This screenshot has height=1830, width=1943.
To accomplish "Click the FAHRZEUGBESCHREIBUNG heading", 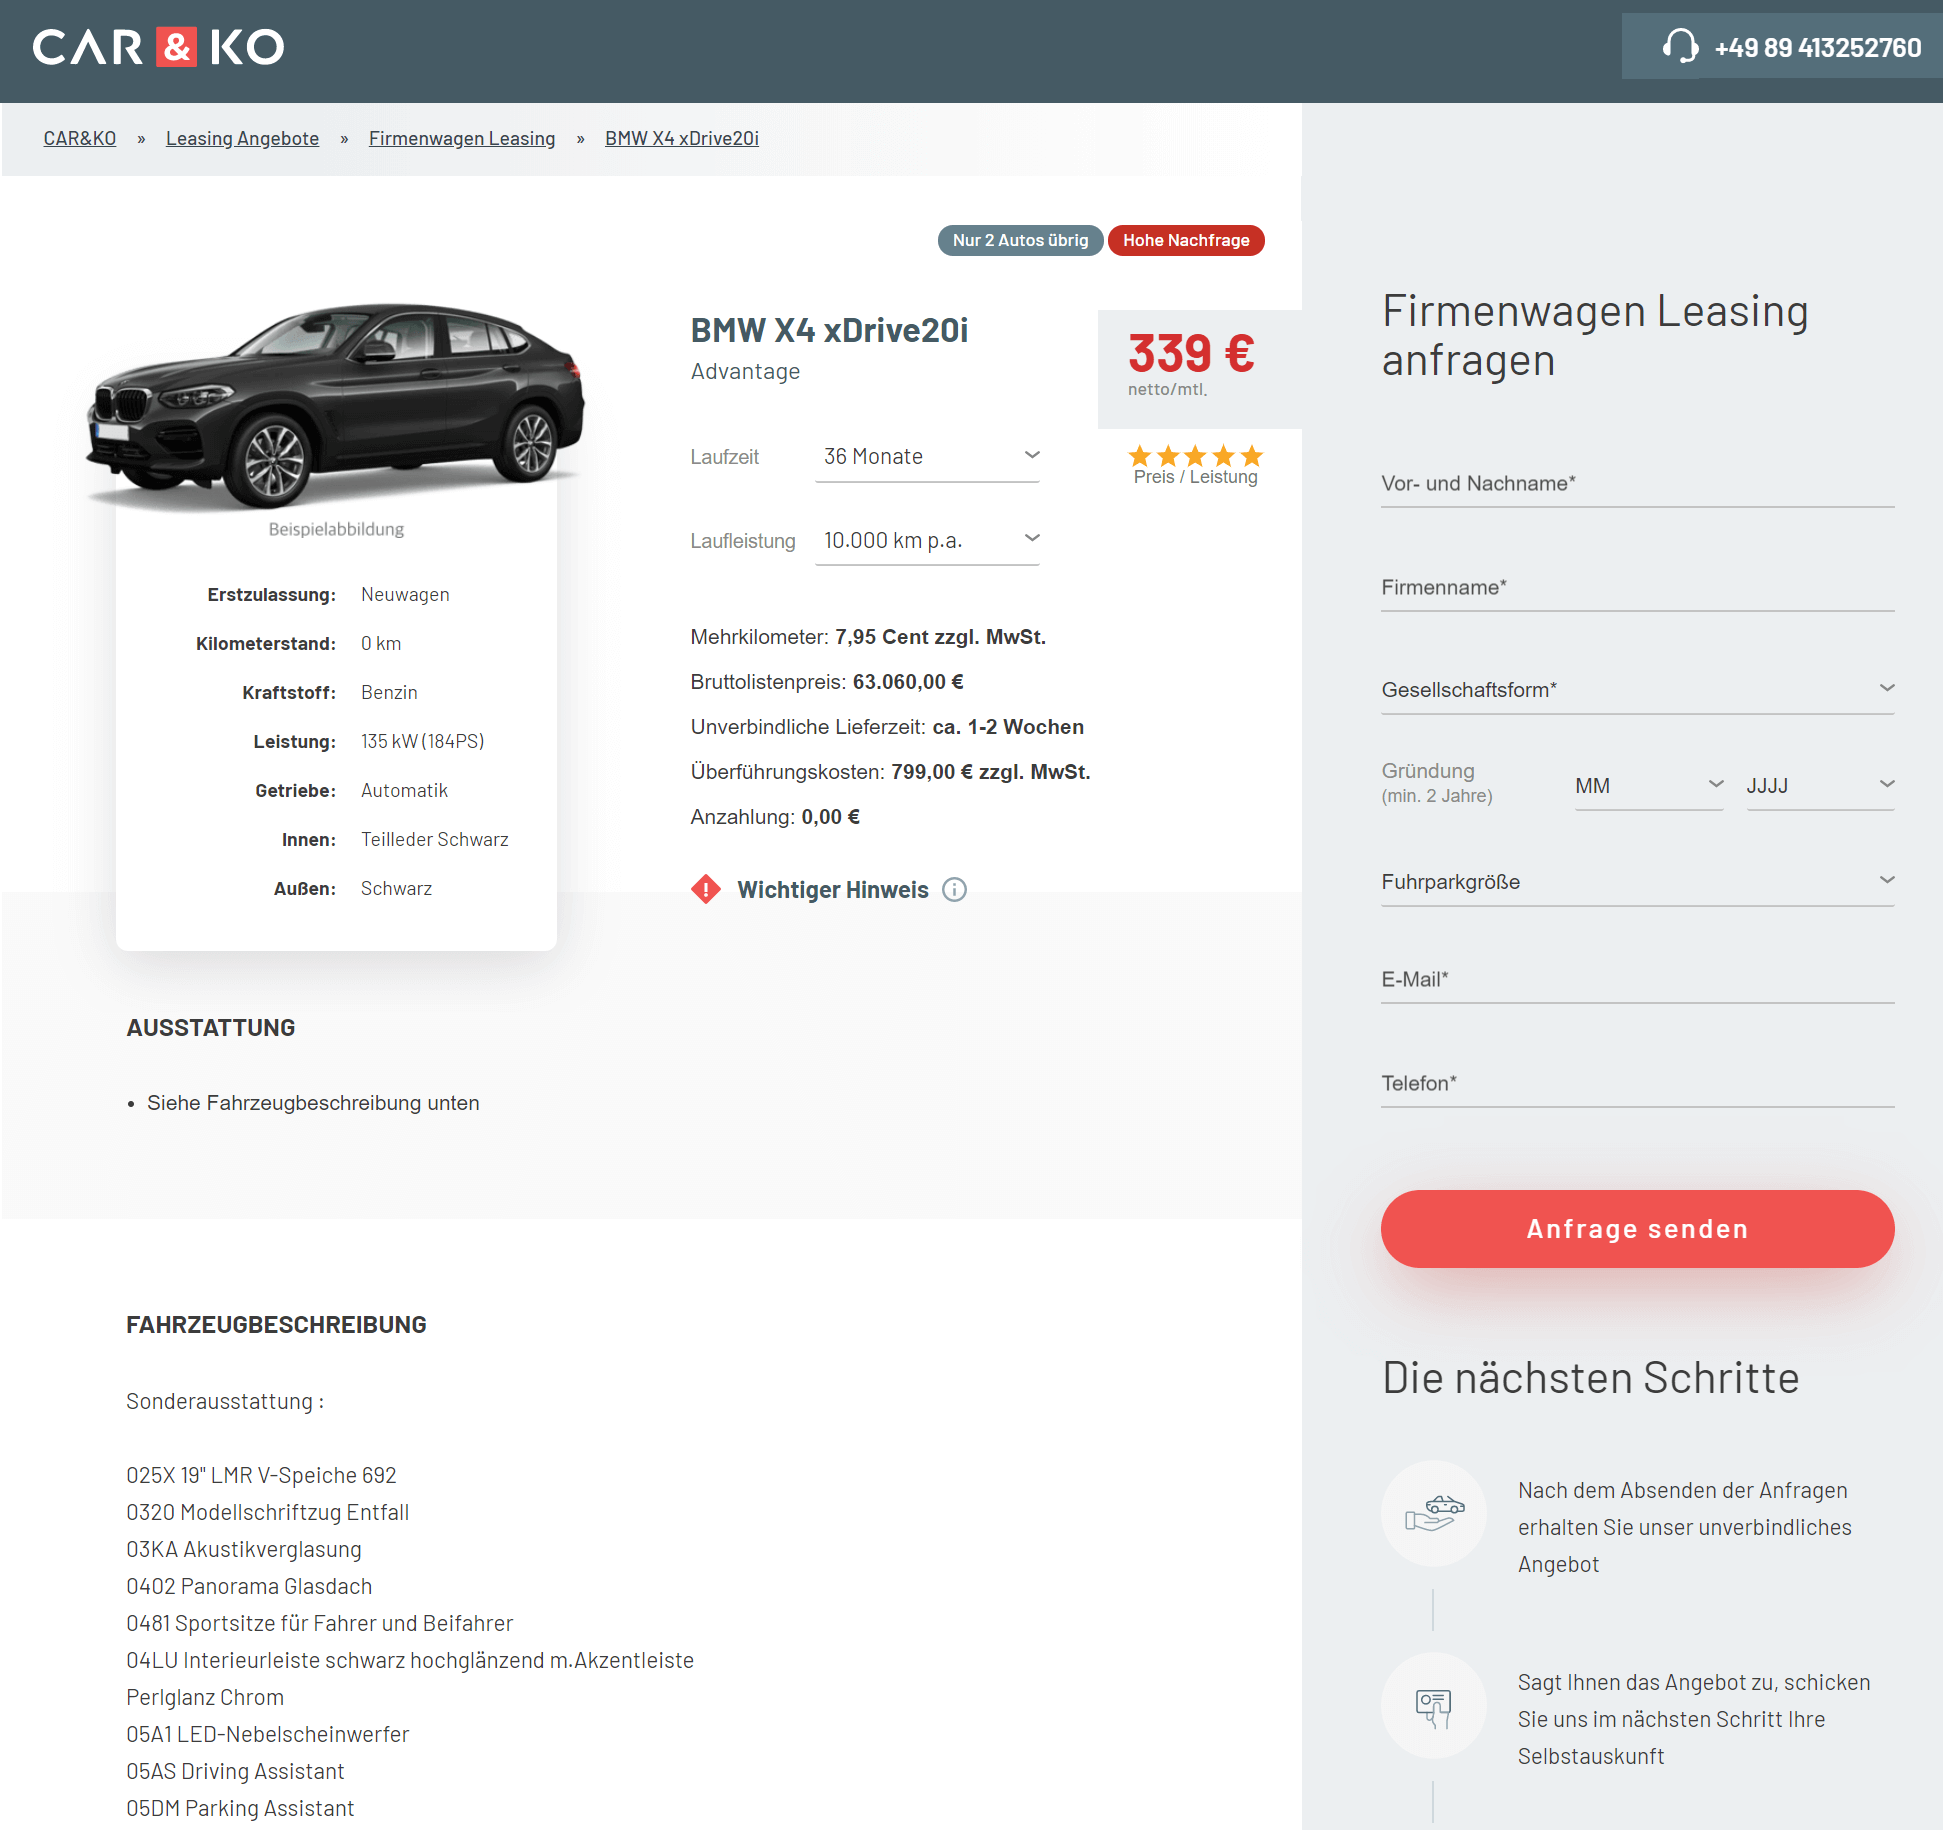I will pos(276,1325).
